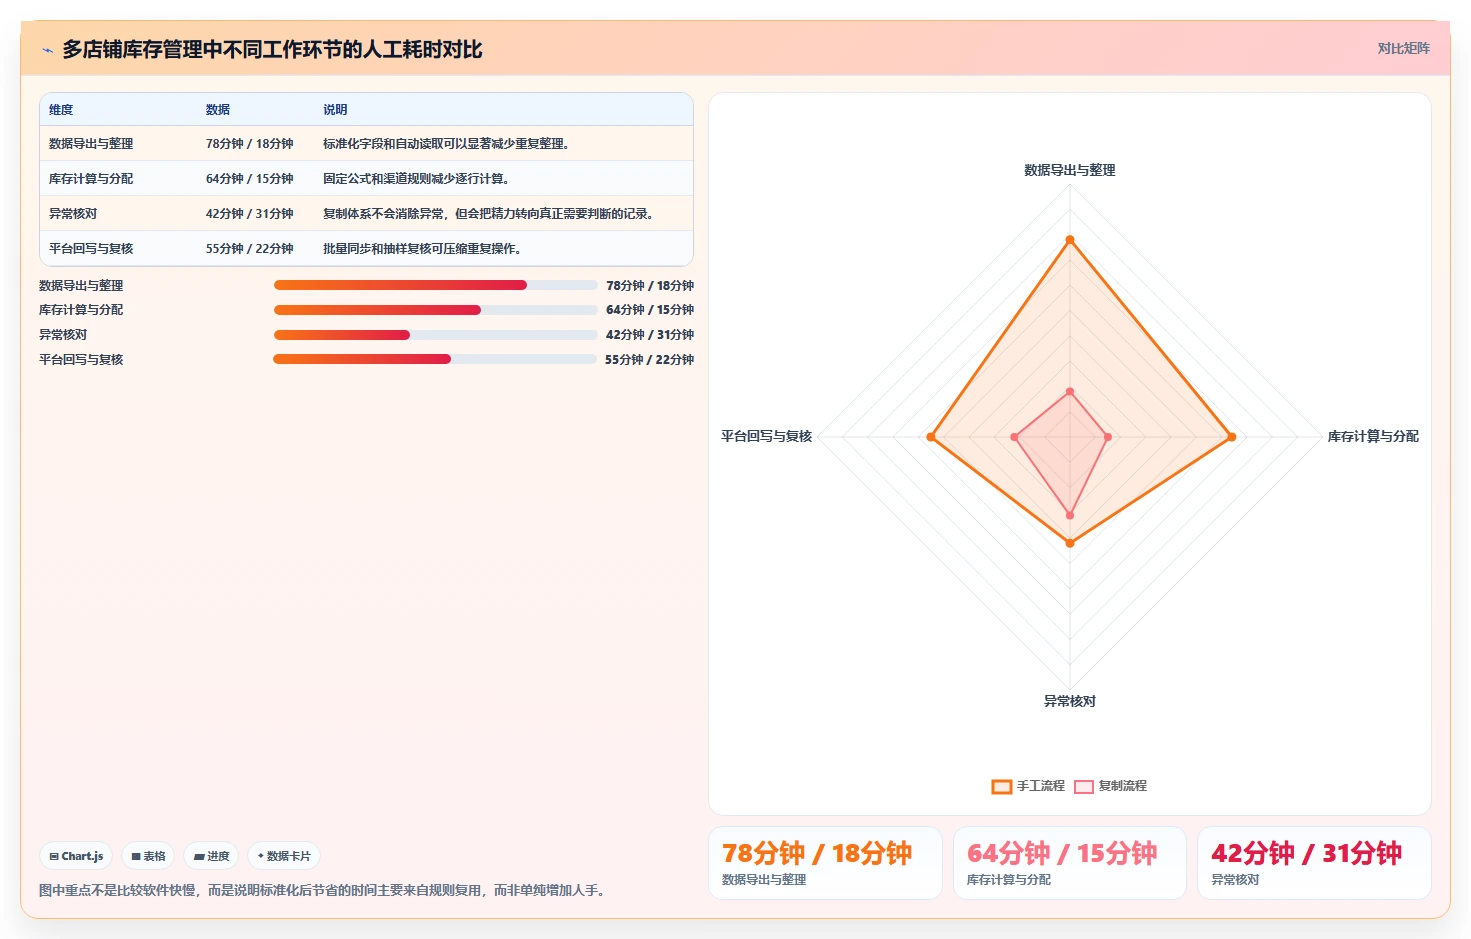Select table cell 78分钟 / 18分钟
1471x939 pixels.
pos(249,144)
